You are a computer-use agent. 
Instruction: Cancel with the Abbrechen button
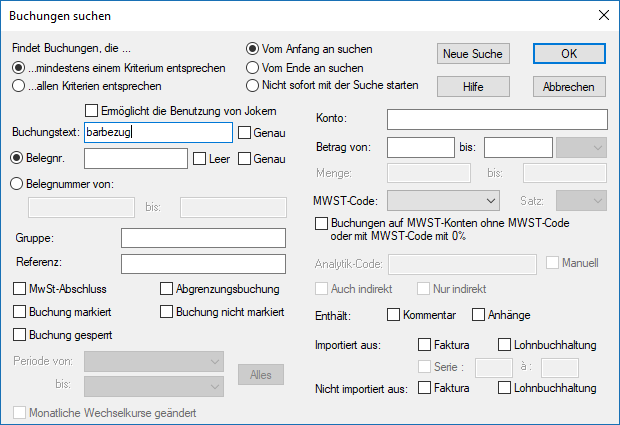tap(569, 87)
